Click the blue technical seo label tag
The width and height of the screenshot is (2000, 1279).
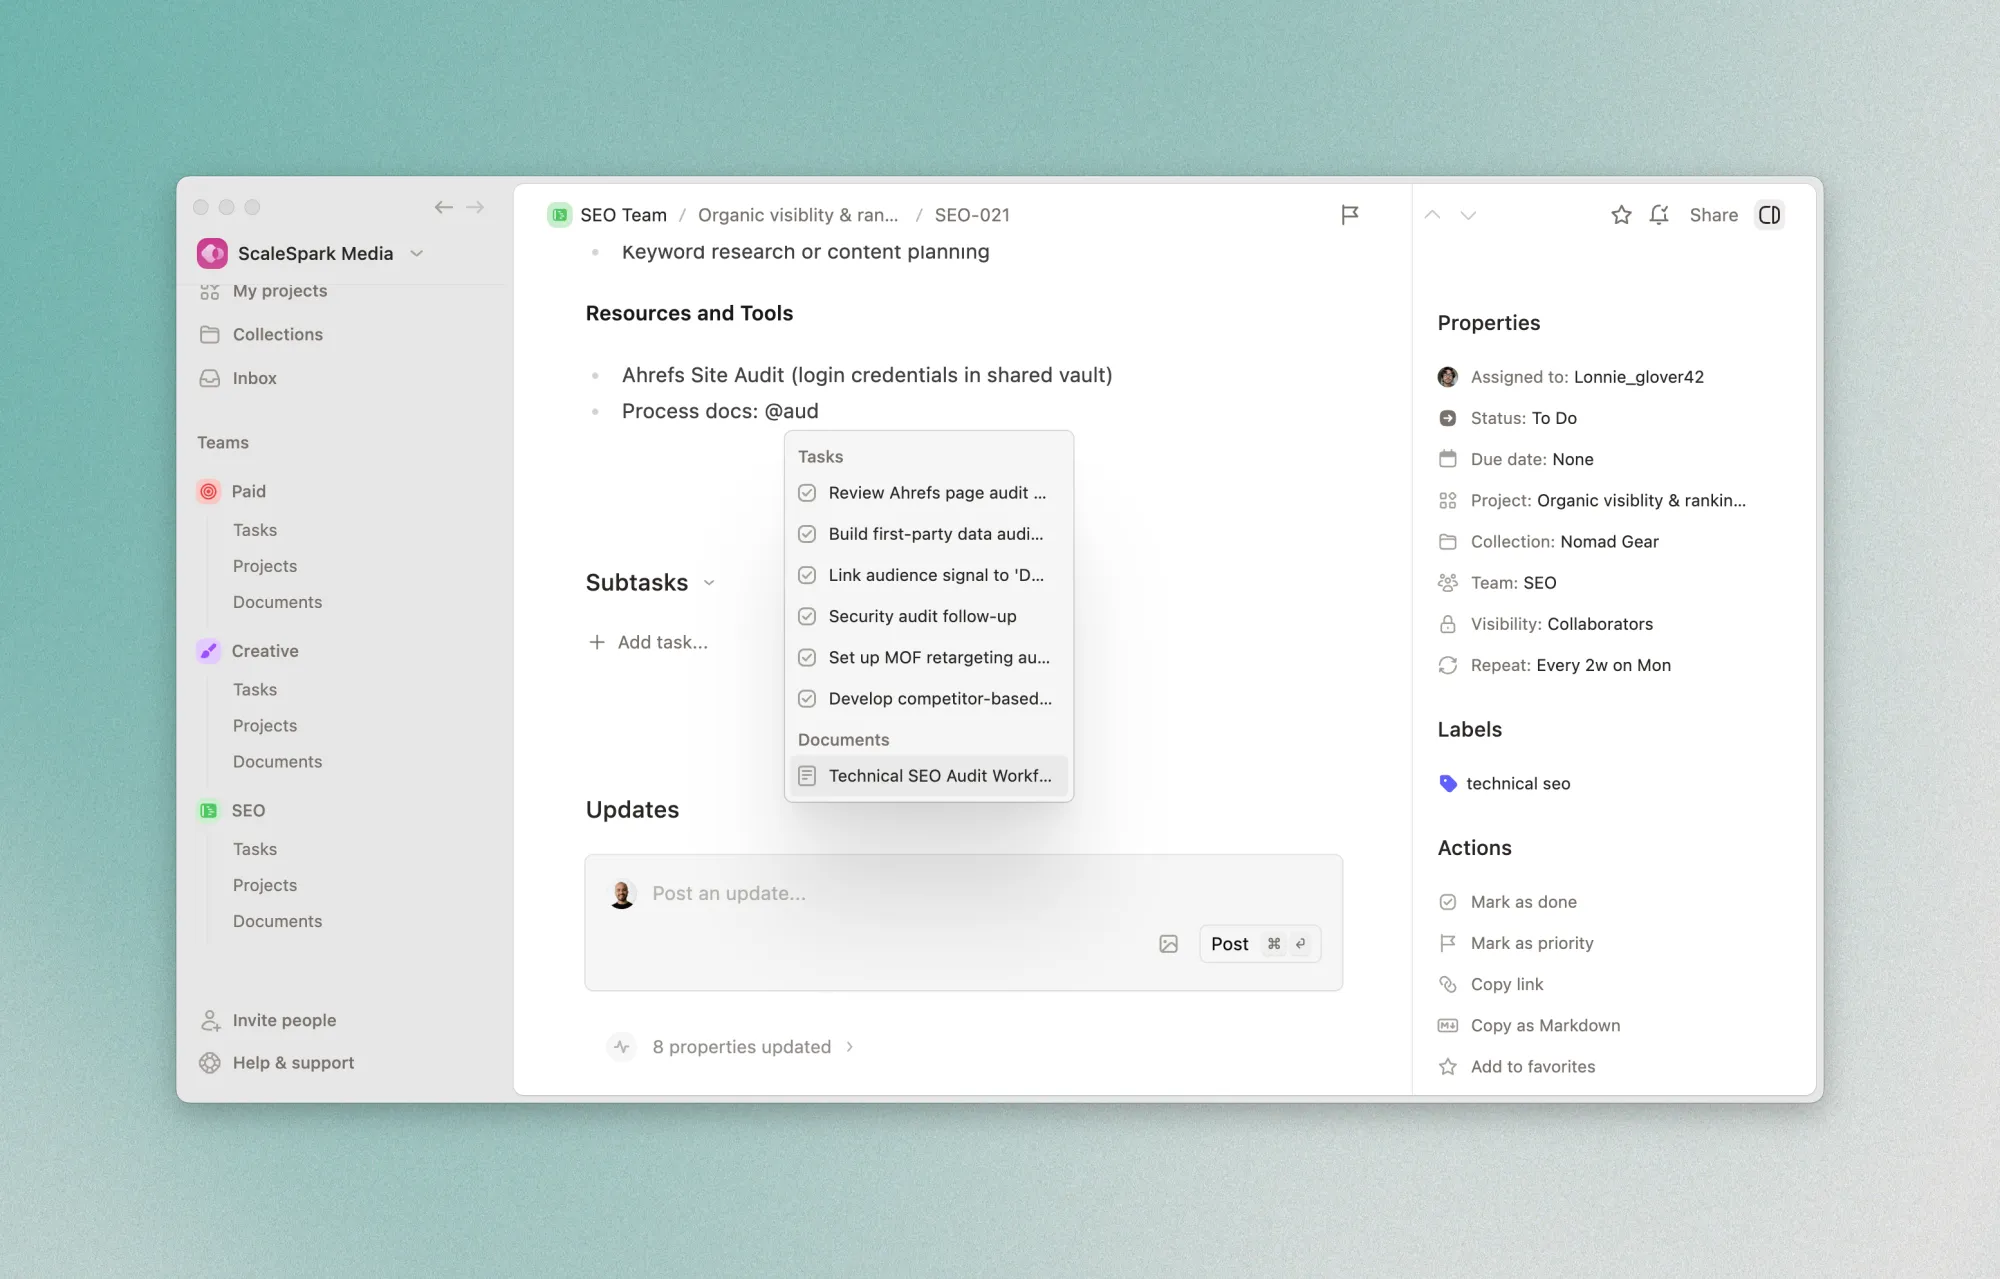point(1505,784)
